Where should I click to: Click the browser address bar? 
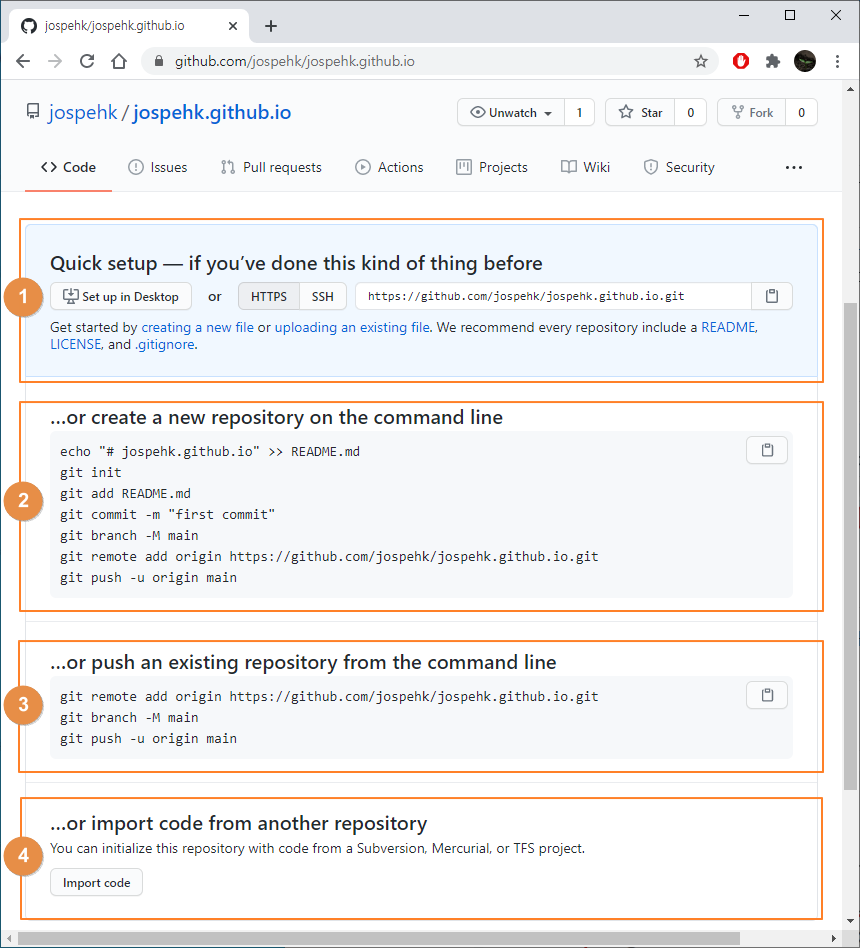pyautogui.click(x=429, y=61)
